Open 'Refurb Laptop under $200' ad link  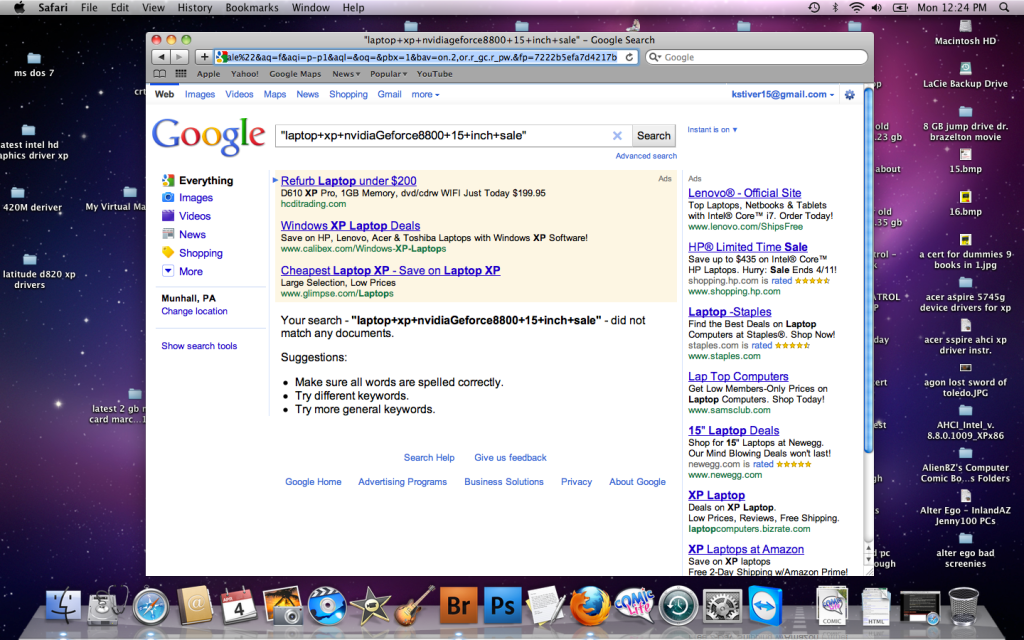349,181
